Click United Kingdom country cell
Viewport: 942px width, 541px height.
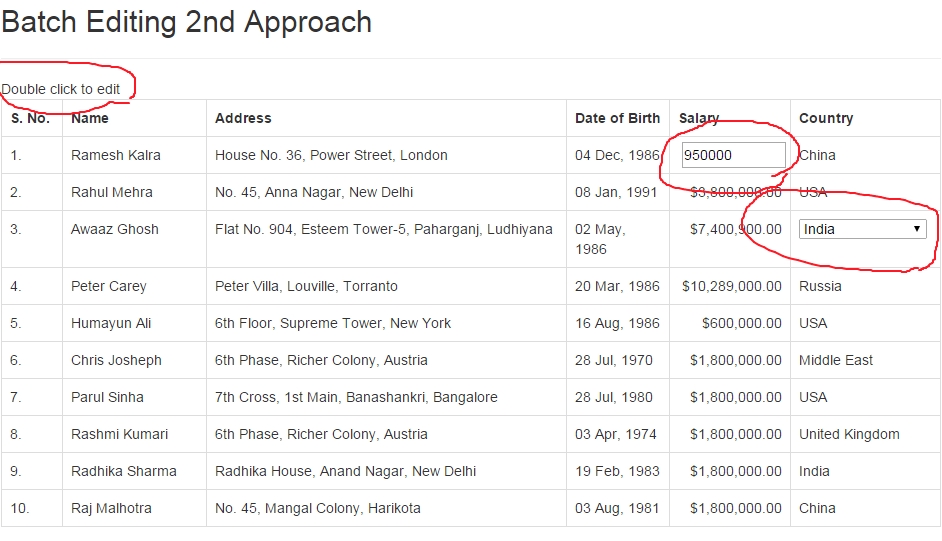tap(865, 434)
